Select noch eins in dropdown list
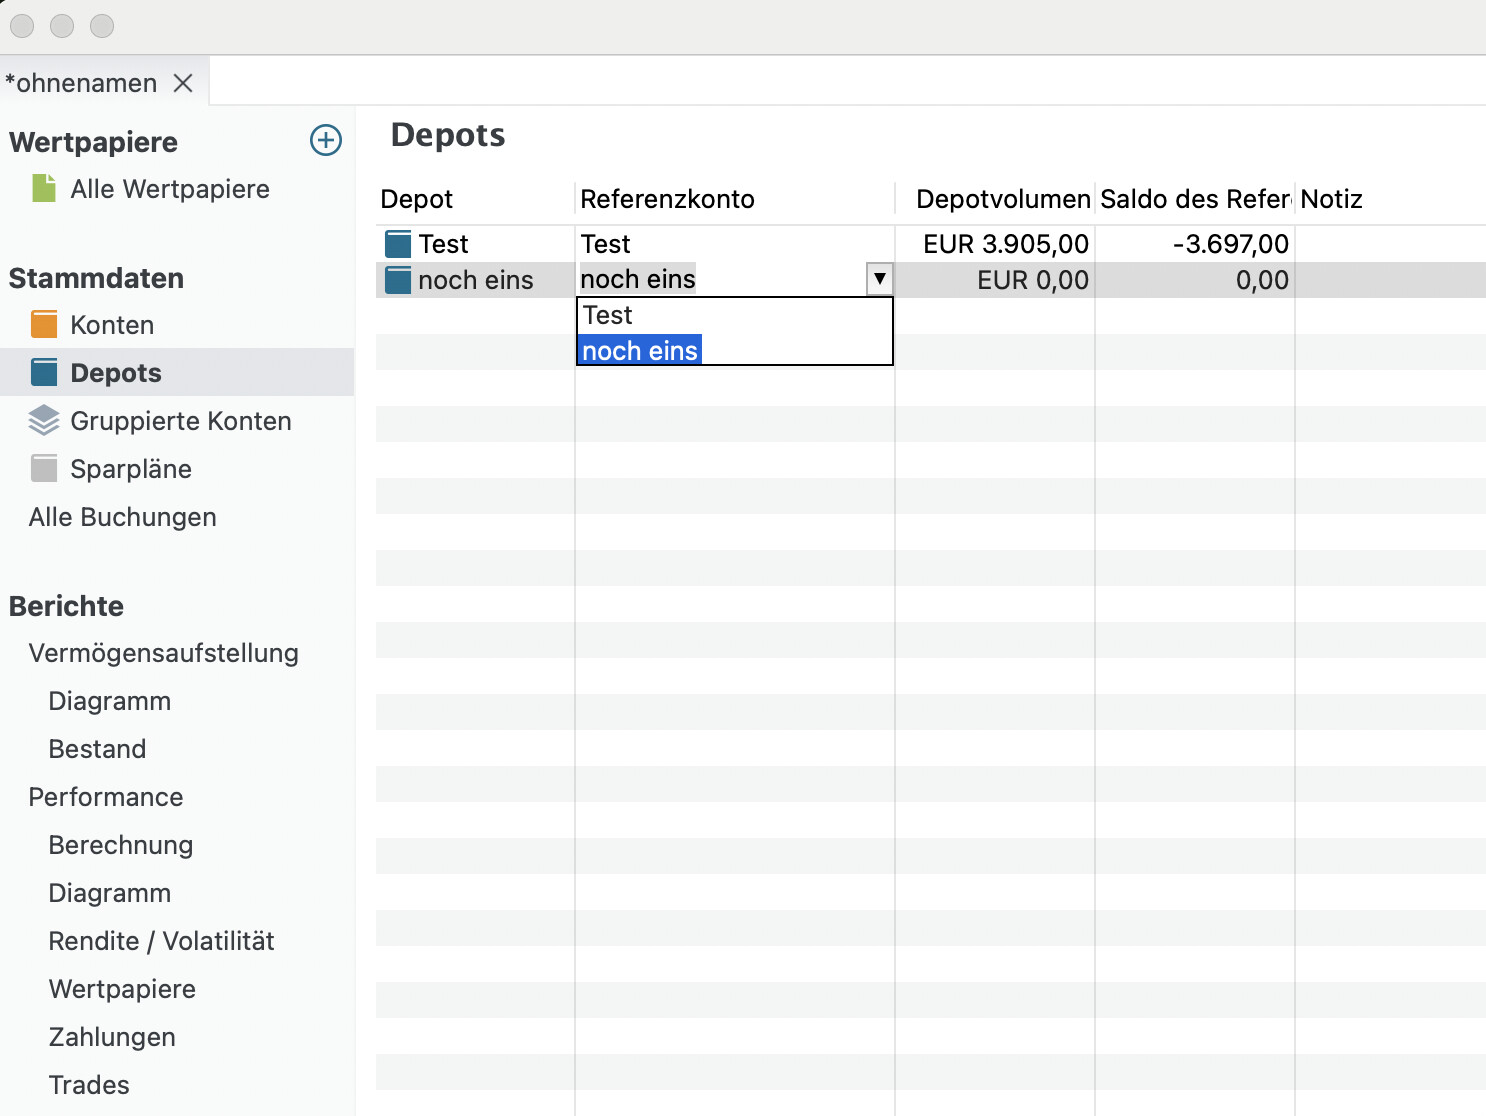 click(x=640, y=351)
